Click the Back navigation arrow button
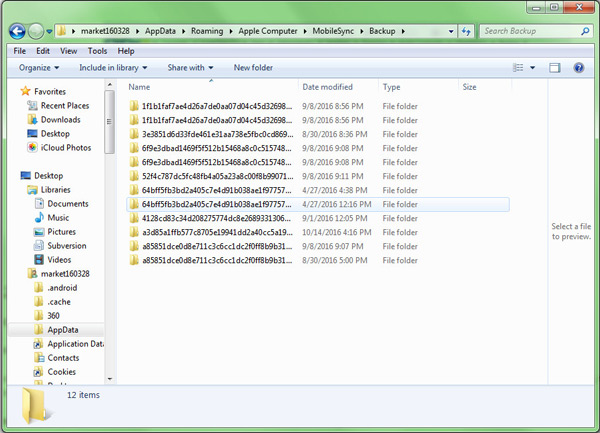Viewport: 600px width, 433px height. [18, 31]
